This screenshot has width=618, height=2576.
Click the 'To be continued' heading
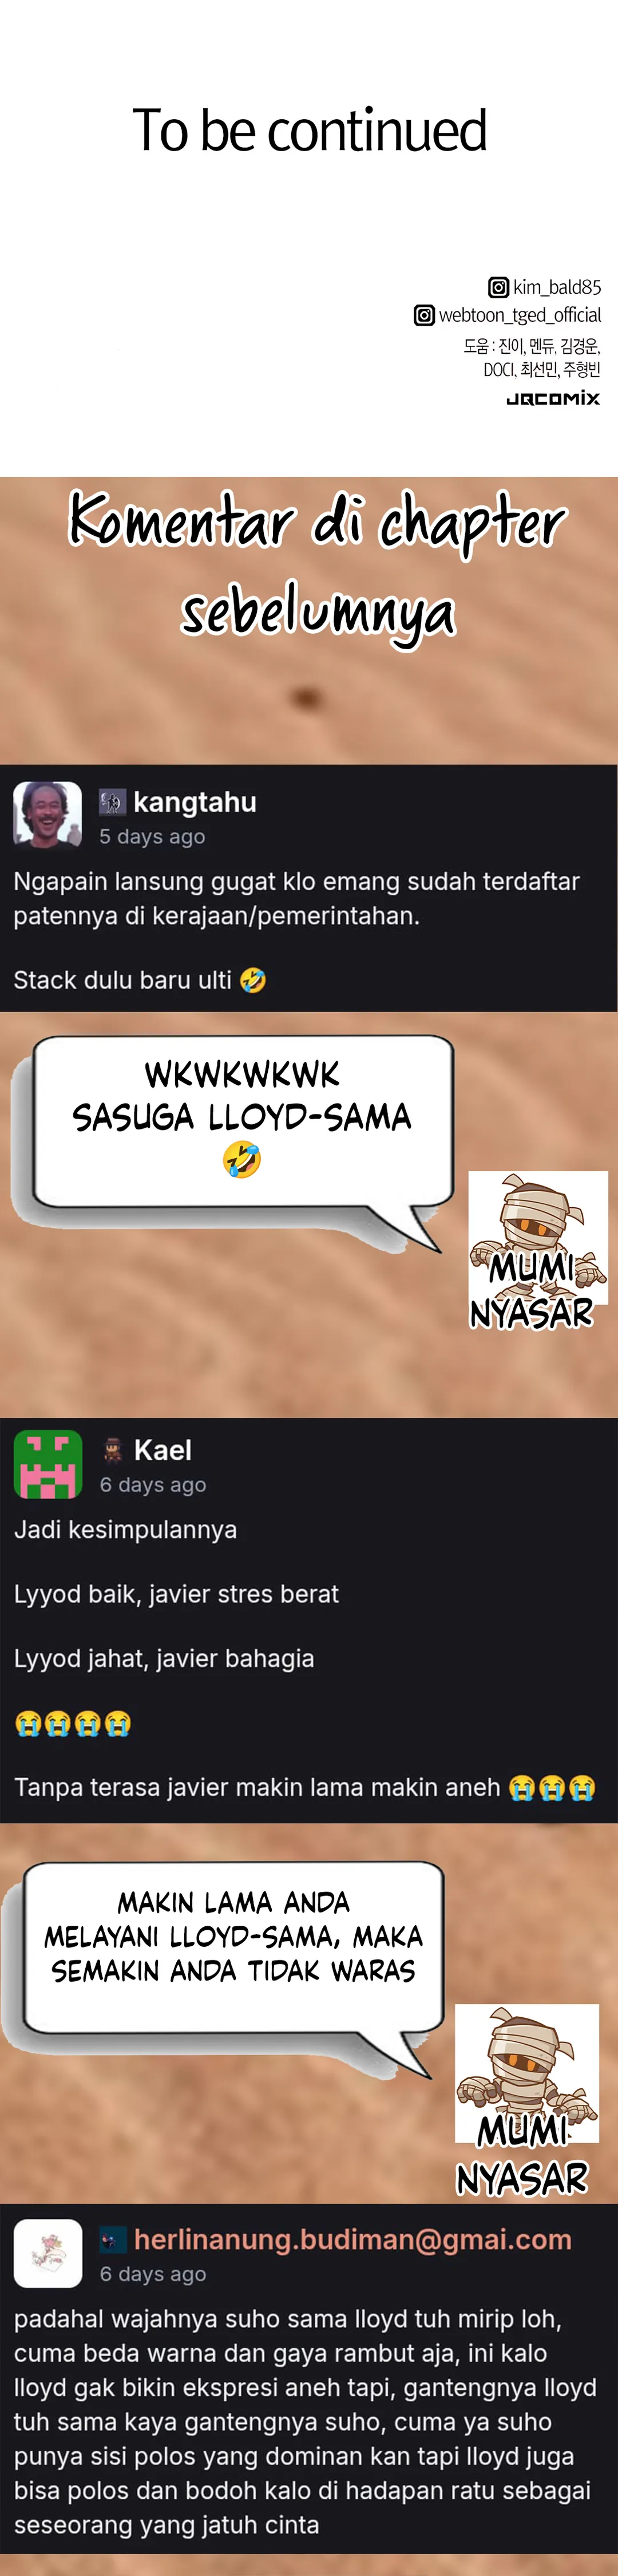(309, 131)
